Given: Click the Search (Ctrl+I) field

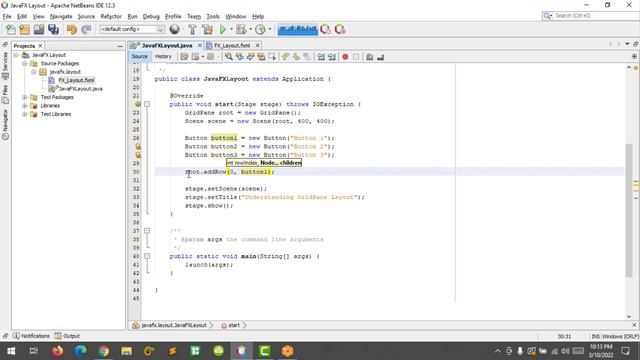Looking at the screenshot, I should click(x=590, y=16).
